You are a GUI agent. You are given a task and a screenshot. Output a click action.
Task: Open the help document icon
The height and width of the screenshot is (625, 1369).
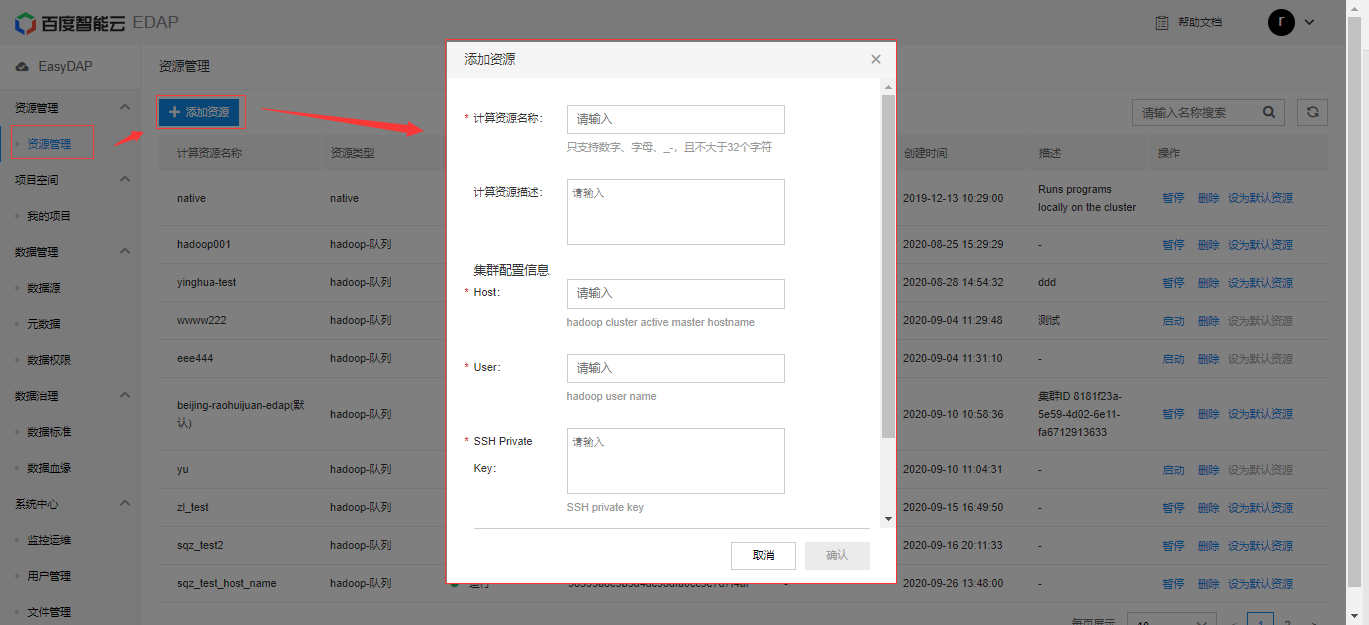tap(1162, 22)
